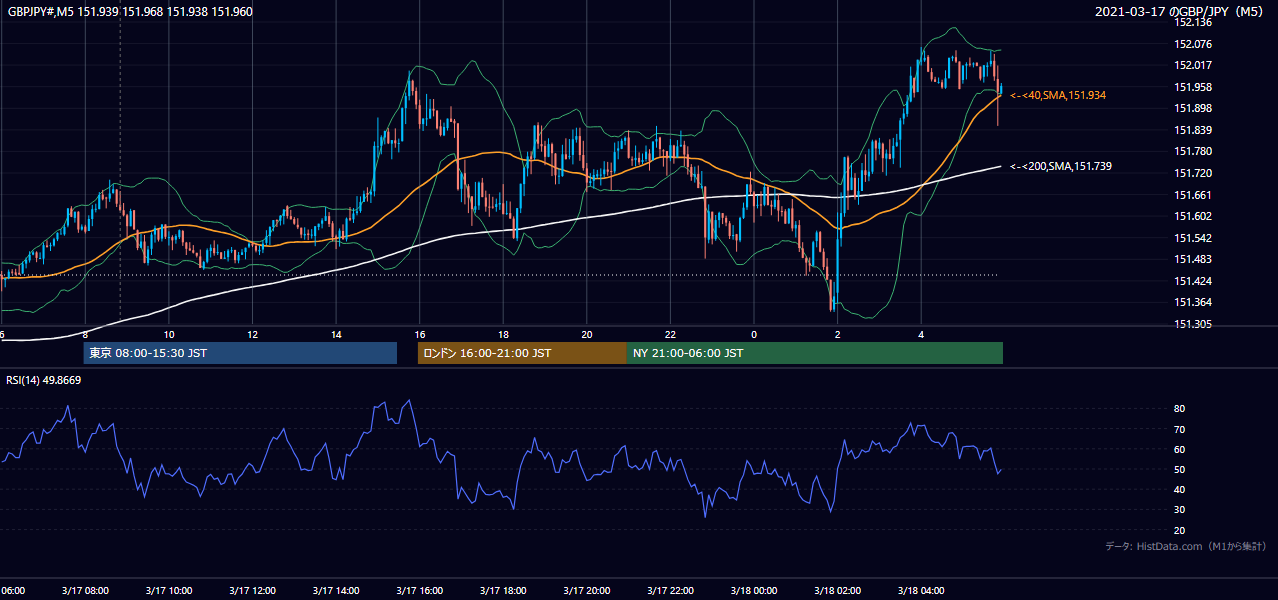This screenshot has width=1278, height=600.
Task: Click the 3/17 16:00 time axis label
Action: click(420, 590)
